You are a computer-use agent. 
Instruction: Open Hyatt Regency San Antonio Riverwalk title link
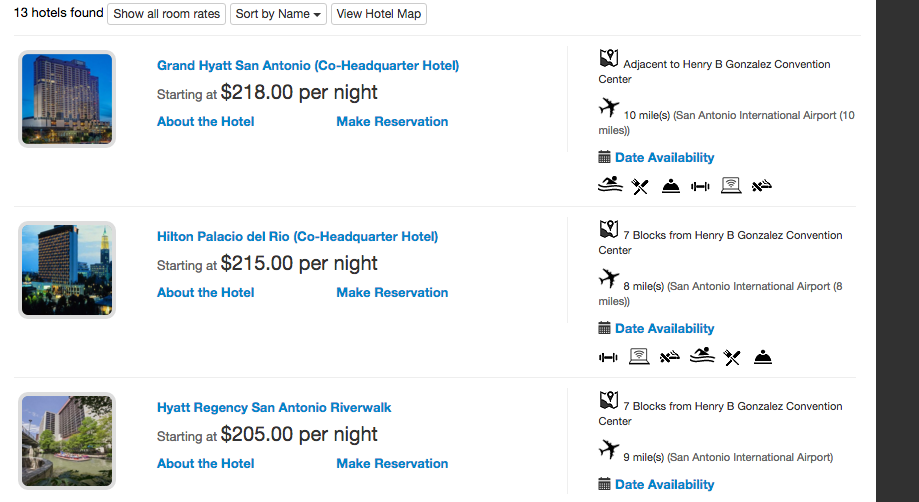274,408
